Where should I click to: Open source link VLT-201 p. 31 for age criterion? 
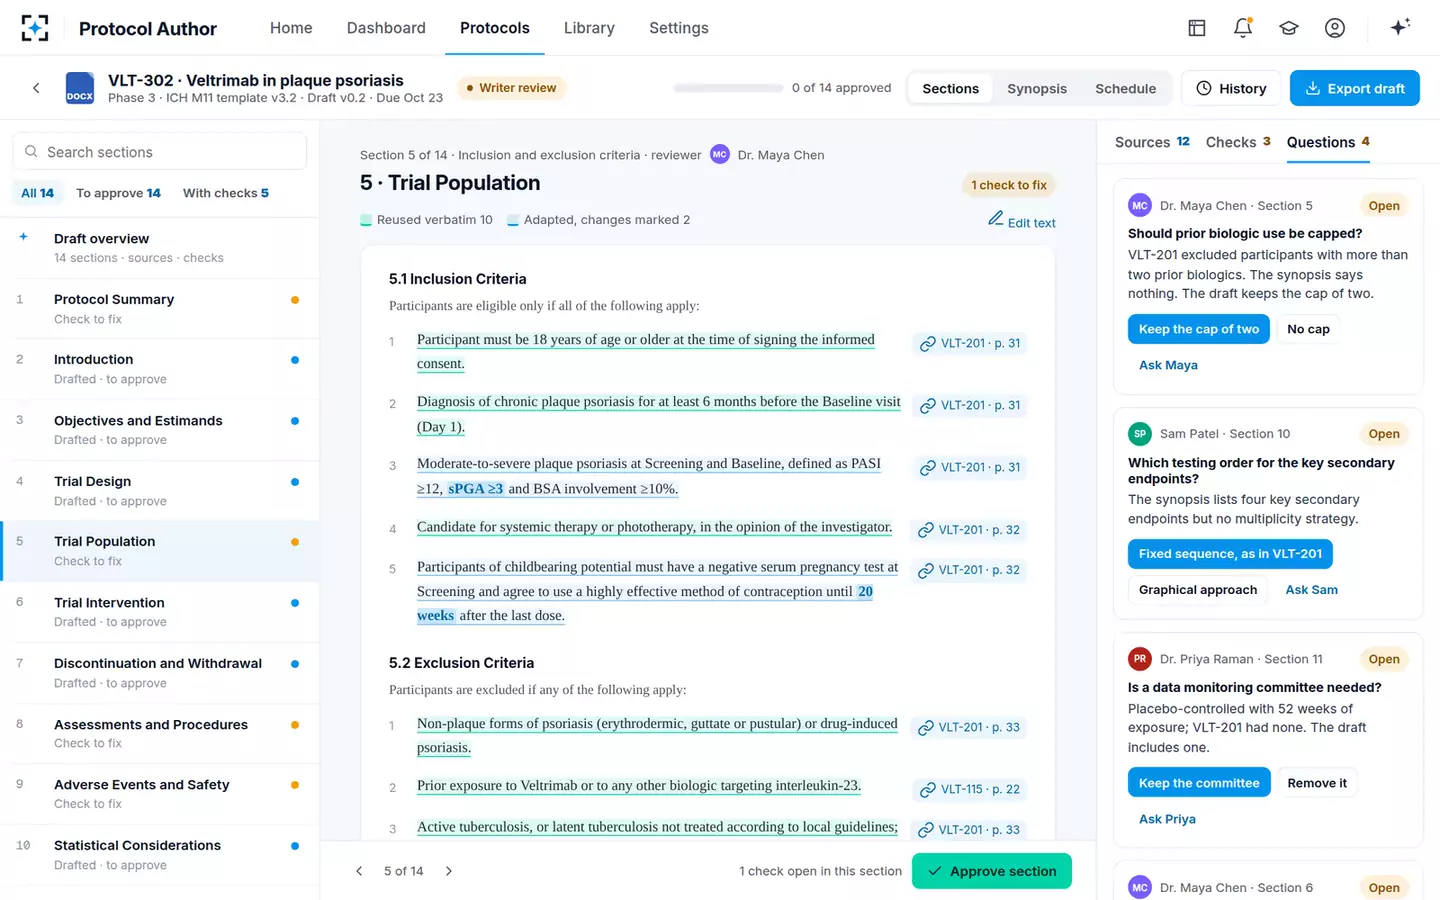970,343
